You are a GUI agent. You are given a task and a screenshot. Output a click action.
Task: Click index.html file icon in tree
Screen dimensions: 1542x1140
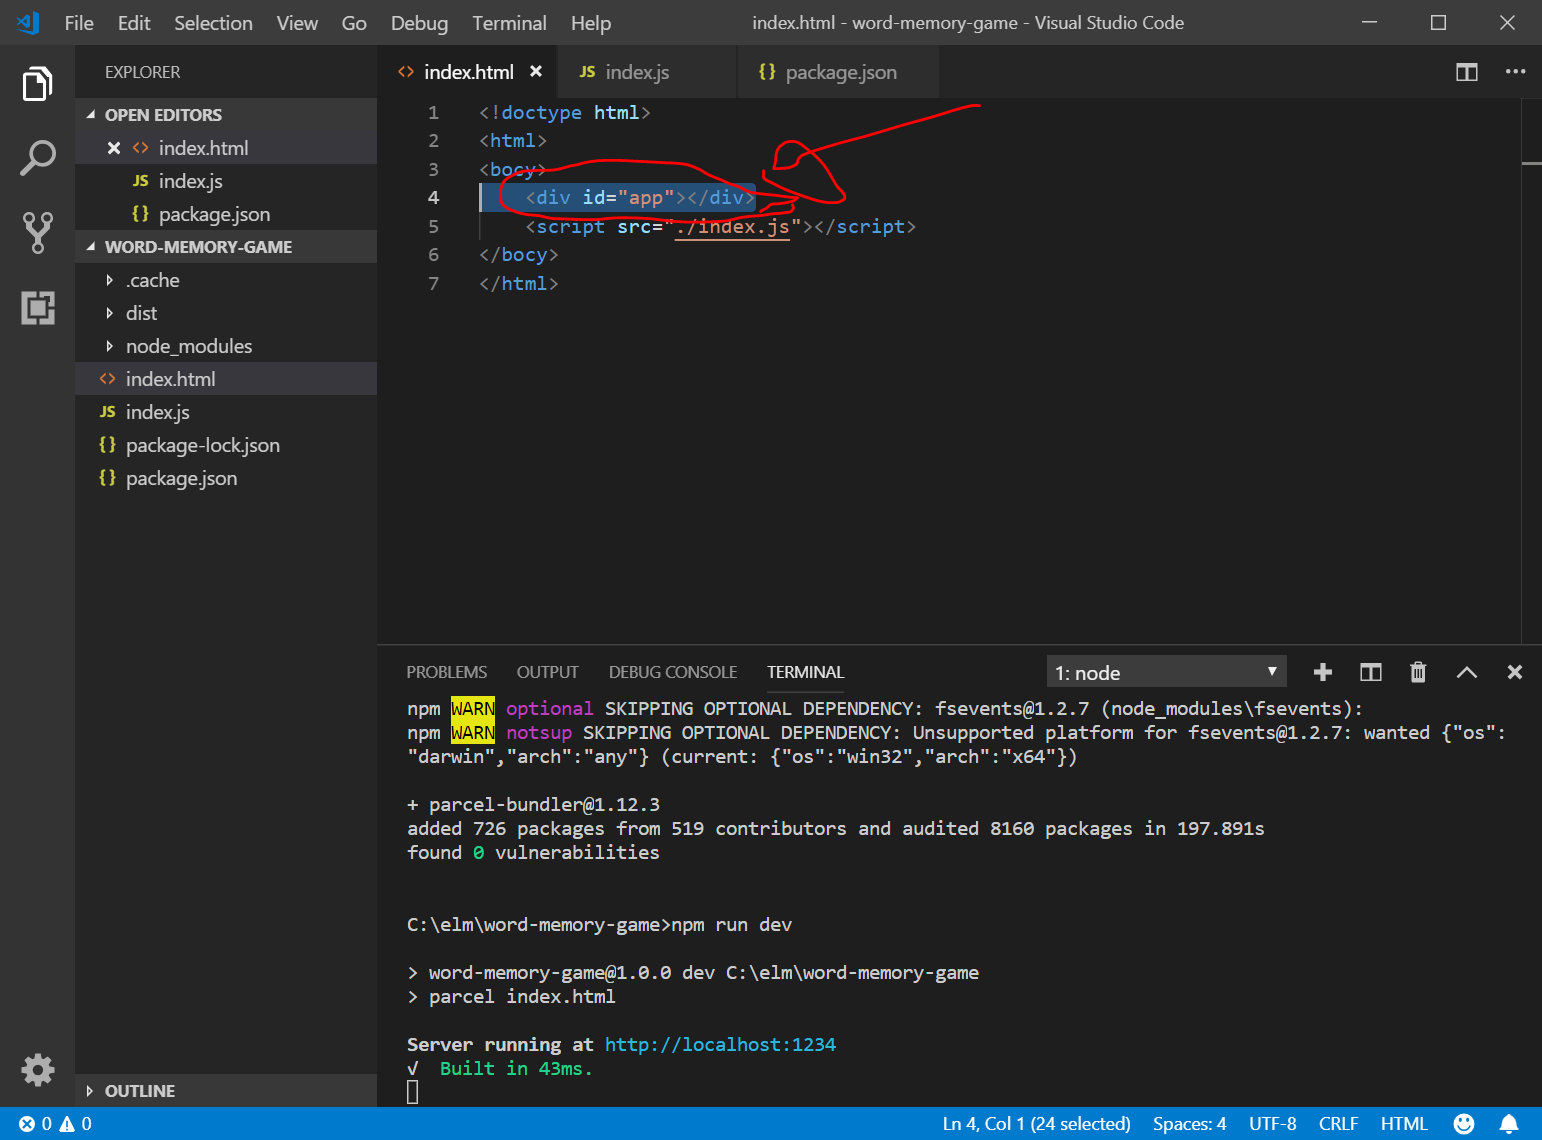(x=107, y=379)
